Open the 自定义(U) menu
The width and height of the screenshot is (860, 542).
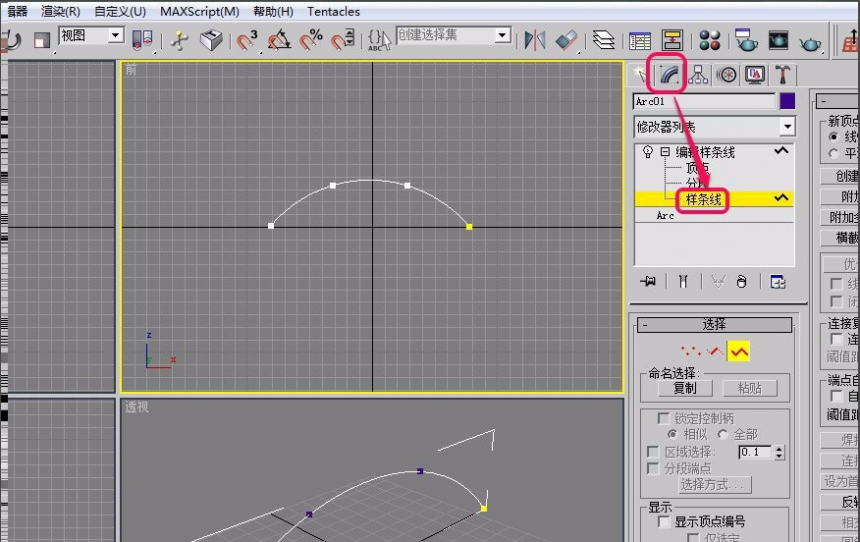point(120,12)
